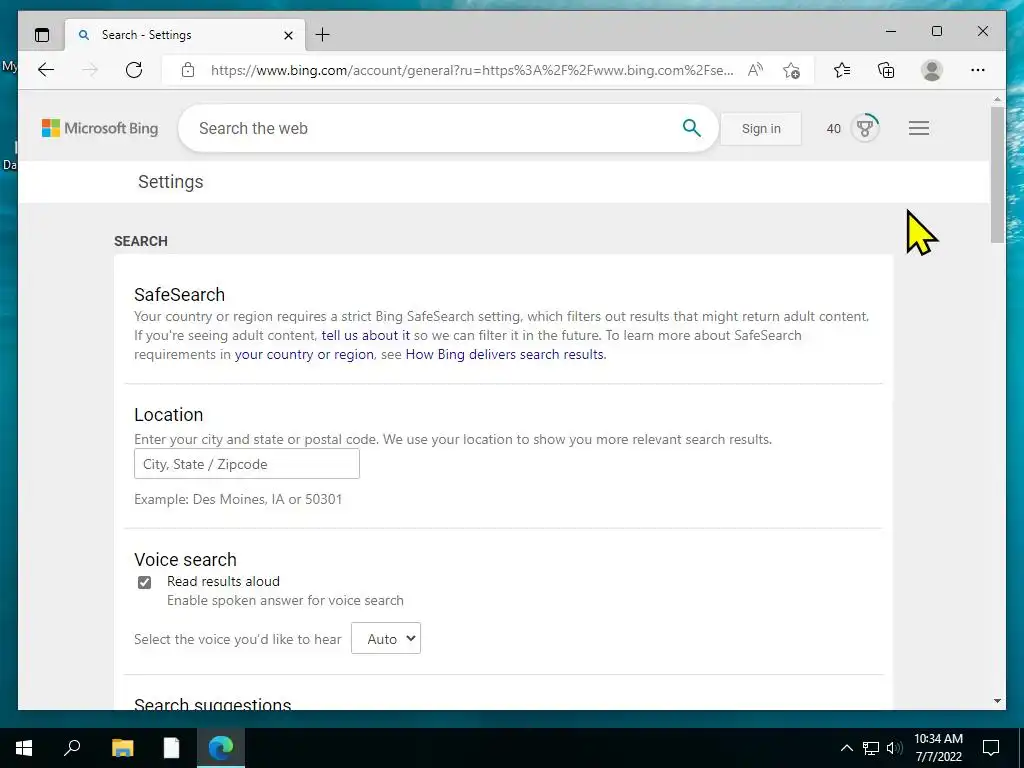The width and height of the screenshot is (1024, 768).
Task: Launch File Explorer from the taskbar
Action: click(x=122, y=748)
